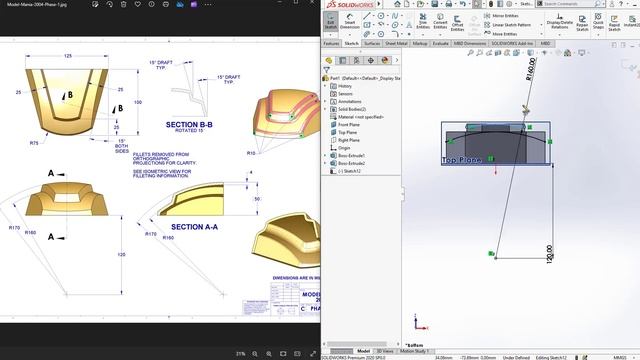The width and height of the screenshot is (640, 360).
Task: Select the Slot sketch tool
Action: (367, 34)
